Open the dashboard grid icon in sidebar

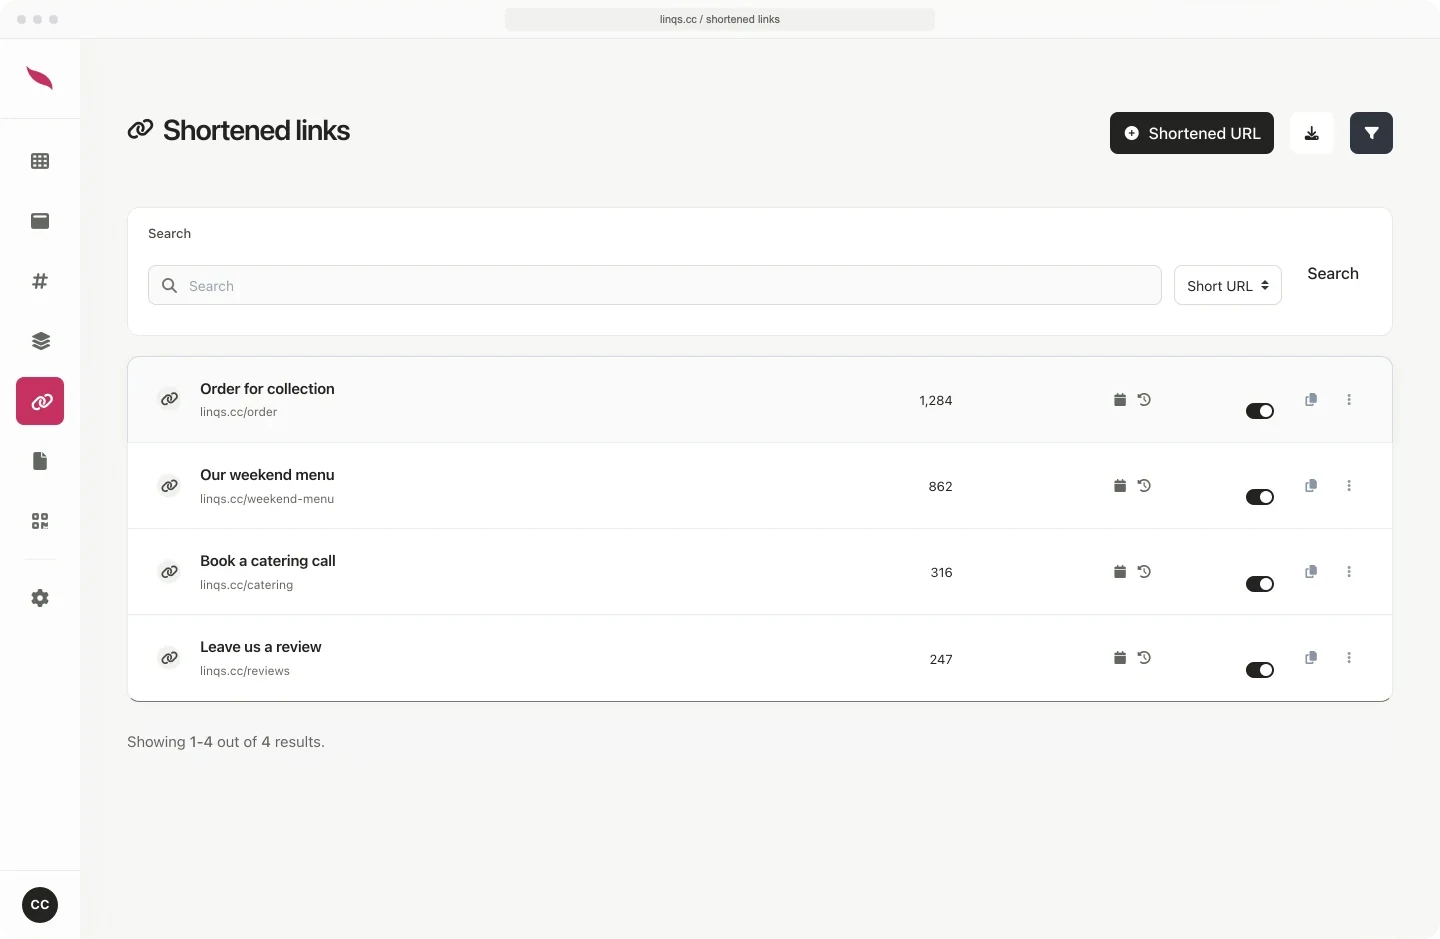(x=40, y=161)
